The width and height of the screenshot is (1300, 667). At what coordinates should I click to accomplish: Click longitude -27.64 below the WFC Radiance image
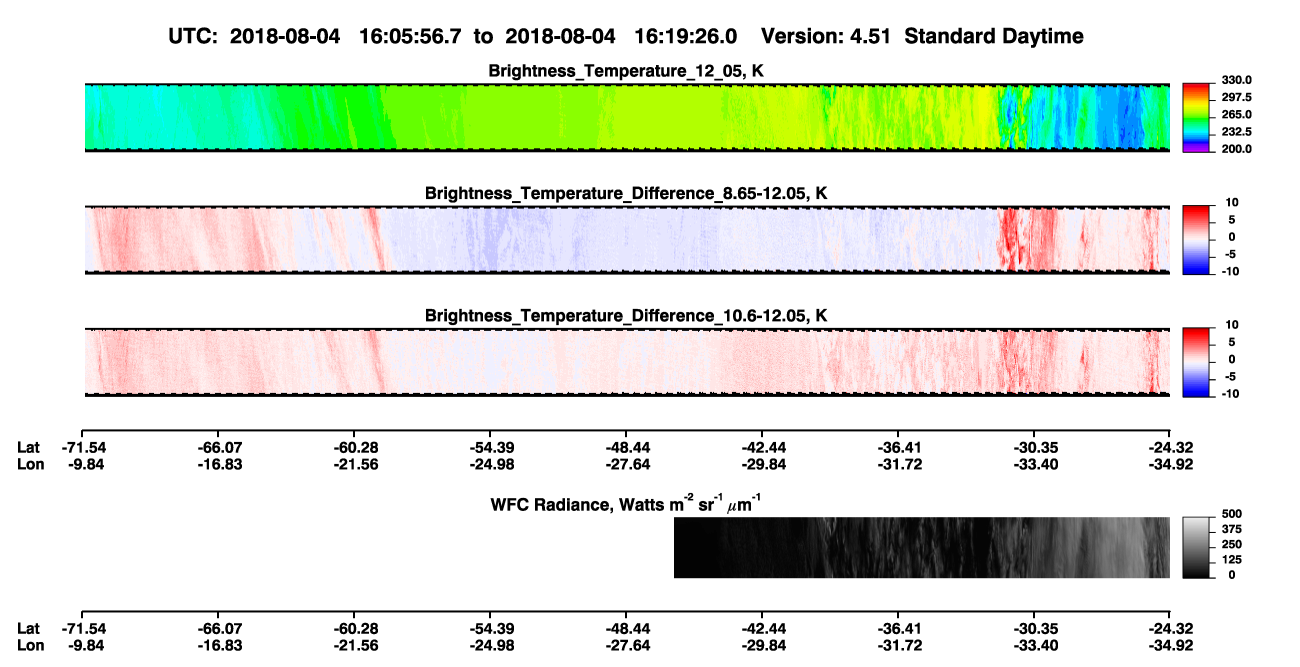[626, 644]
